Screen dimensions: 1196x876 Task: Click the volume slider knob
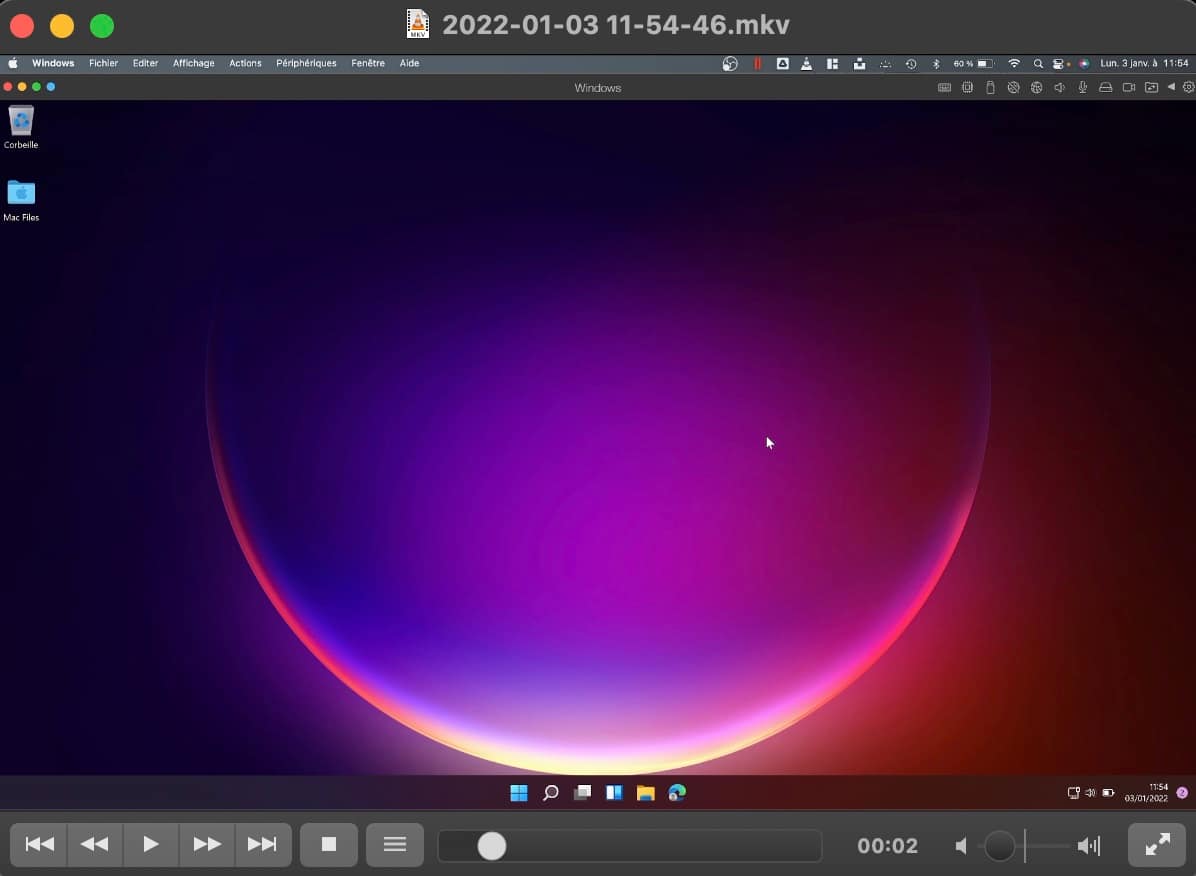[999, 846]
